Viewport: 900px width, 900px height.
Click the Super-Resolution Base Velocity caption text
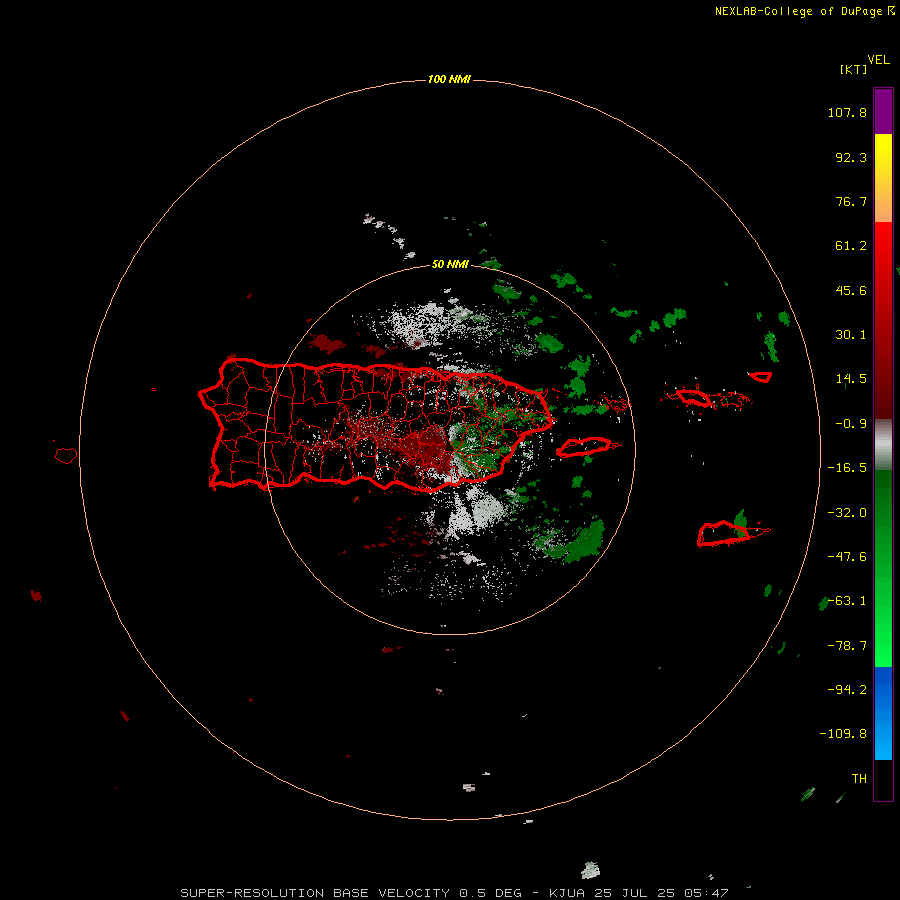tap(455, 893)
